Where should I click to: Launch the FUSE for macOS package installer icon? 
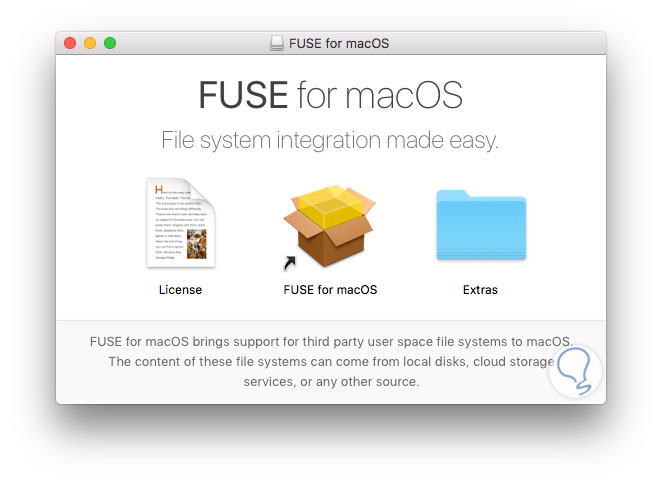(329, 227)
